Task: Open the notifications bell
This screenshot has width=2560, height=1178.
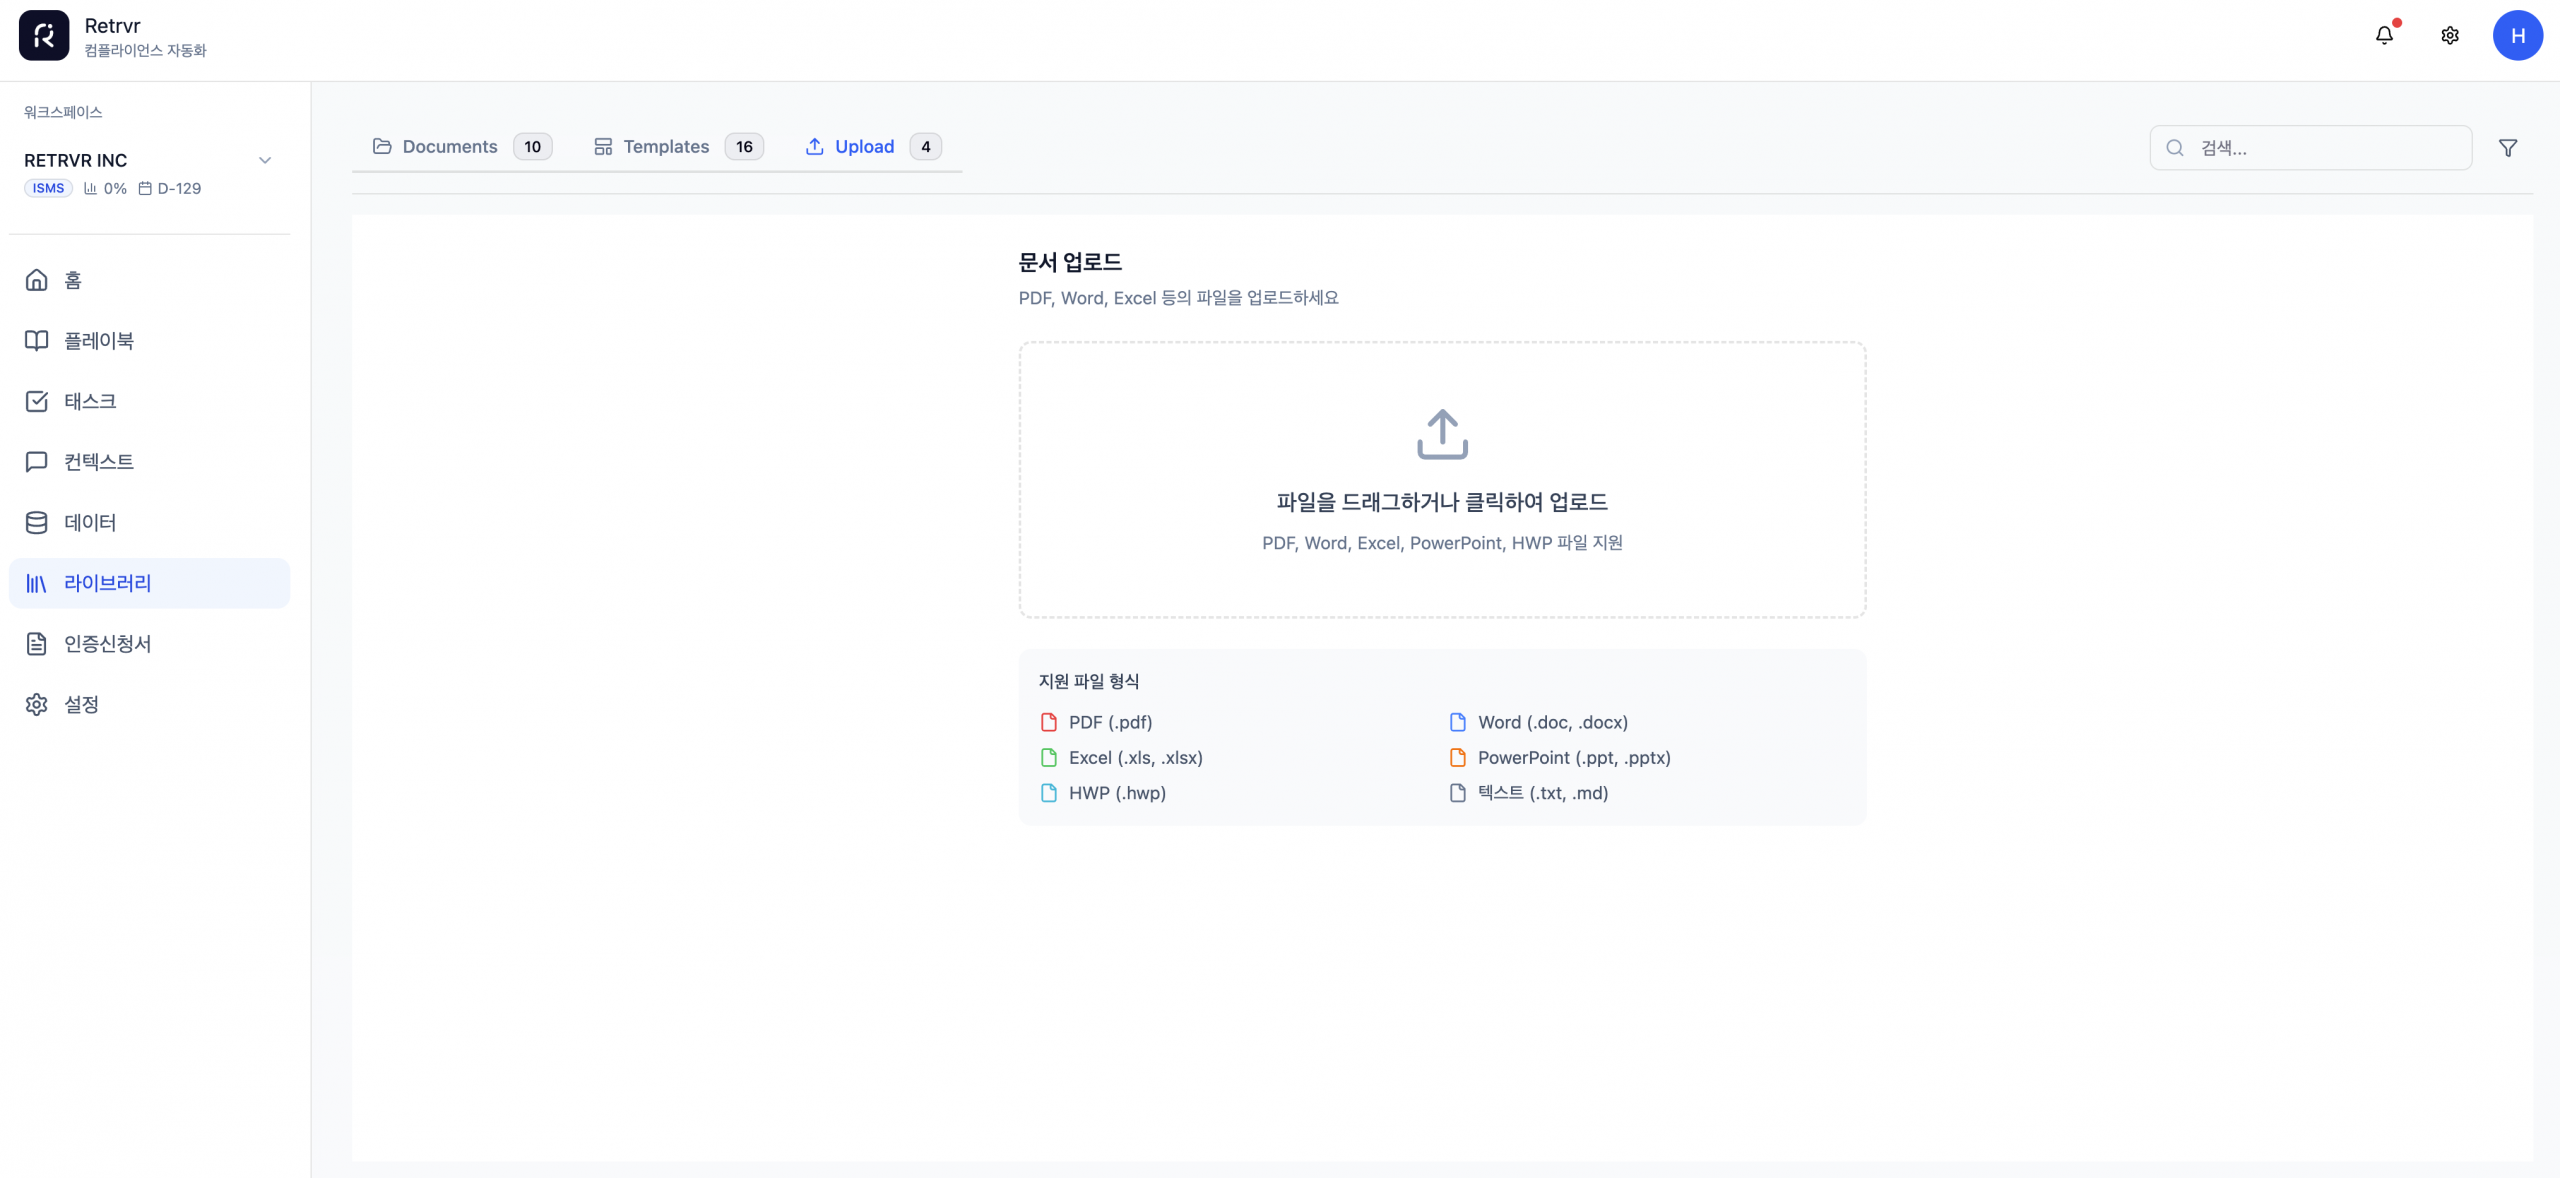Action: point(2384,35)
